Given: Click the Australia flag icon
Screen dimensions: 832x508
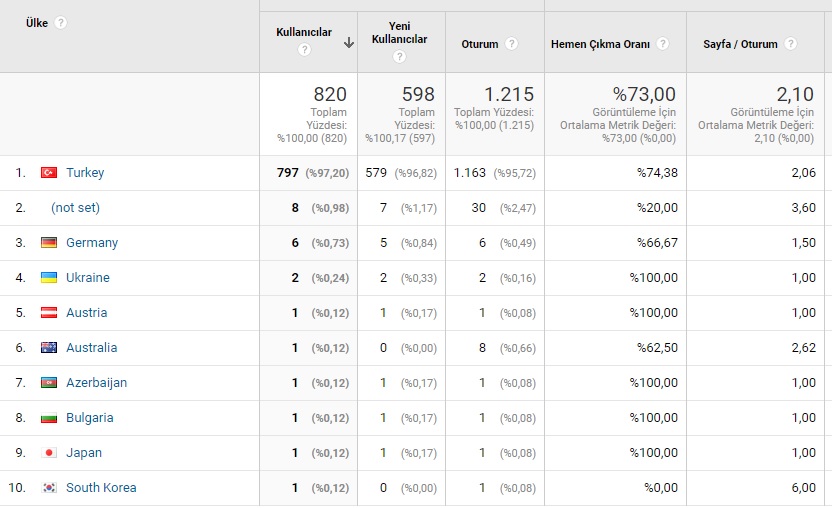Looking at the screenshot, I should click(x=49, y=348).
